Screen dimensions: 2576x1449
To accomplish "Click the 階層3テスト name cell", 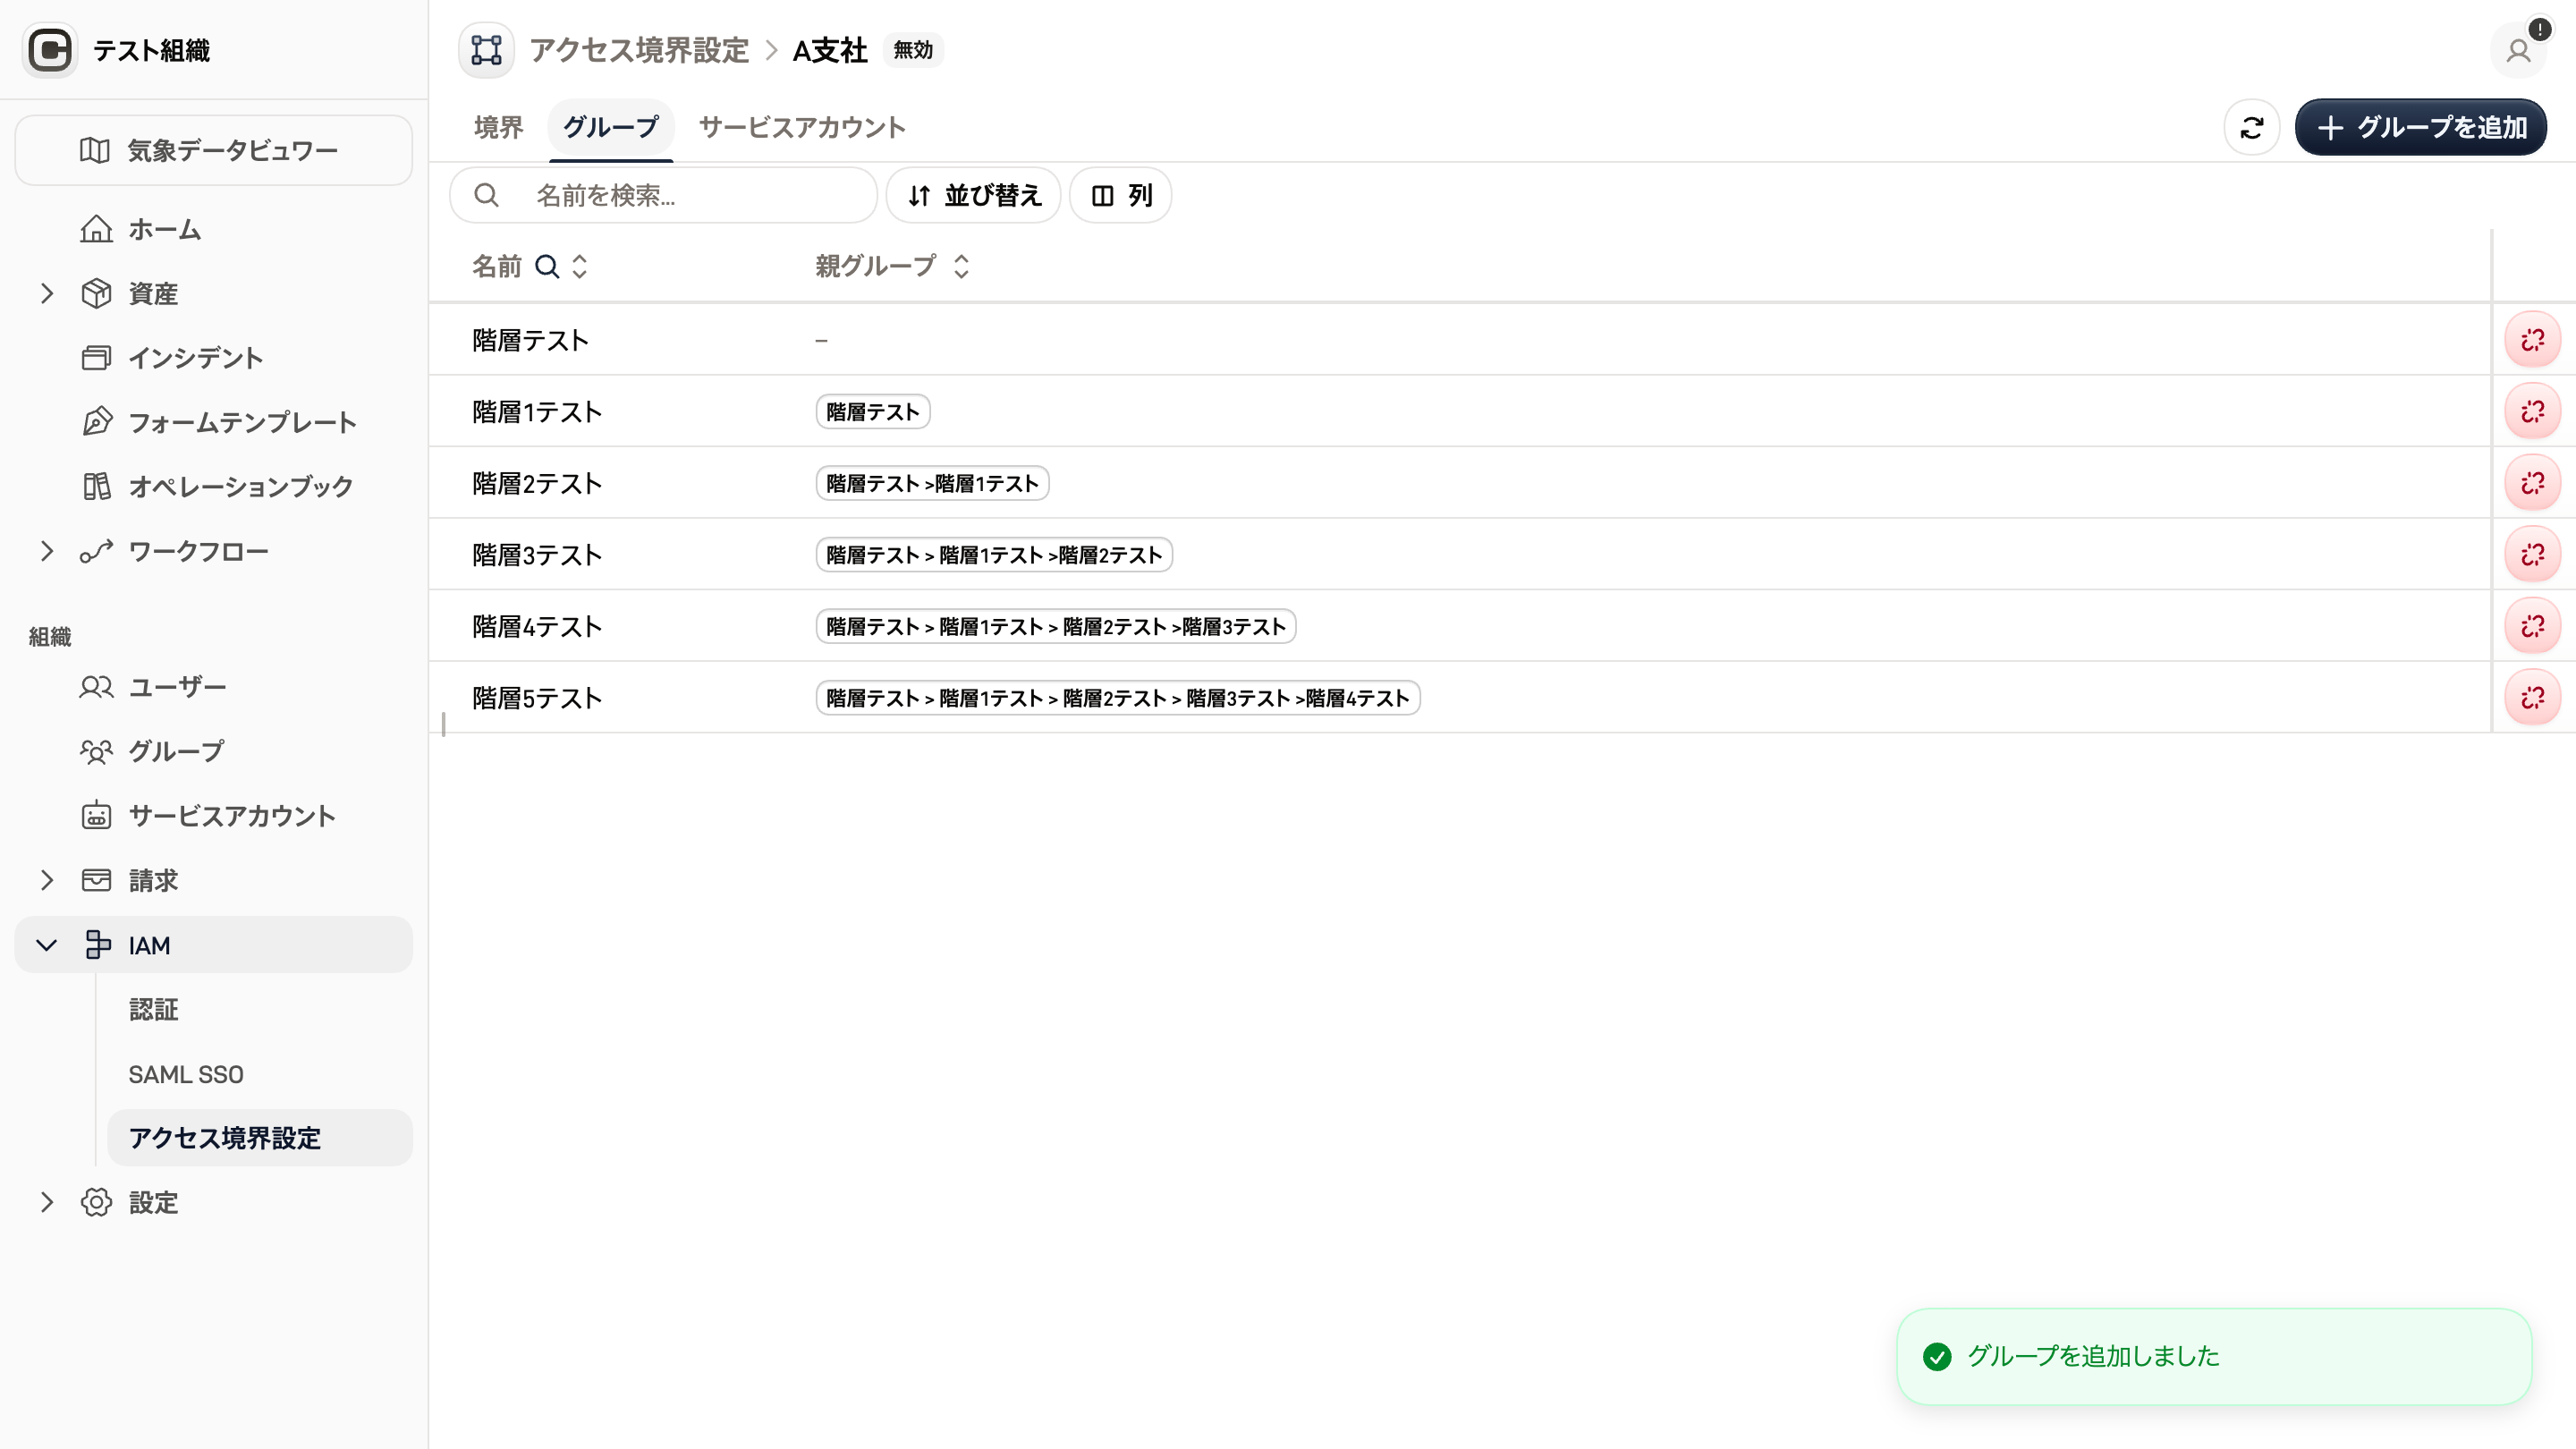I will pos(537,554).
